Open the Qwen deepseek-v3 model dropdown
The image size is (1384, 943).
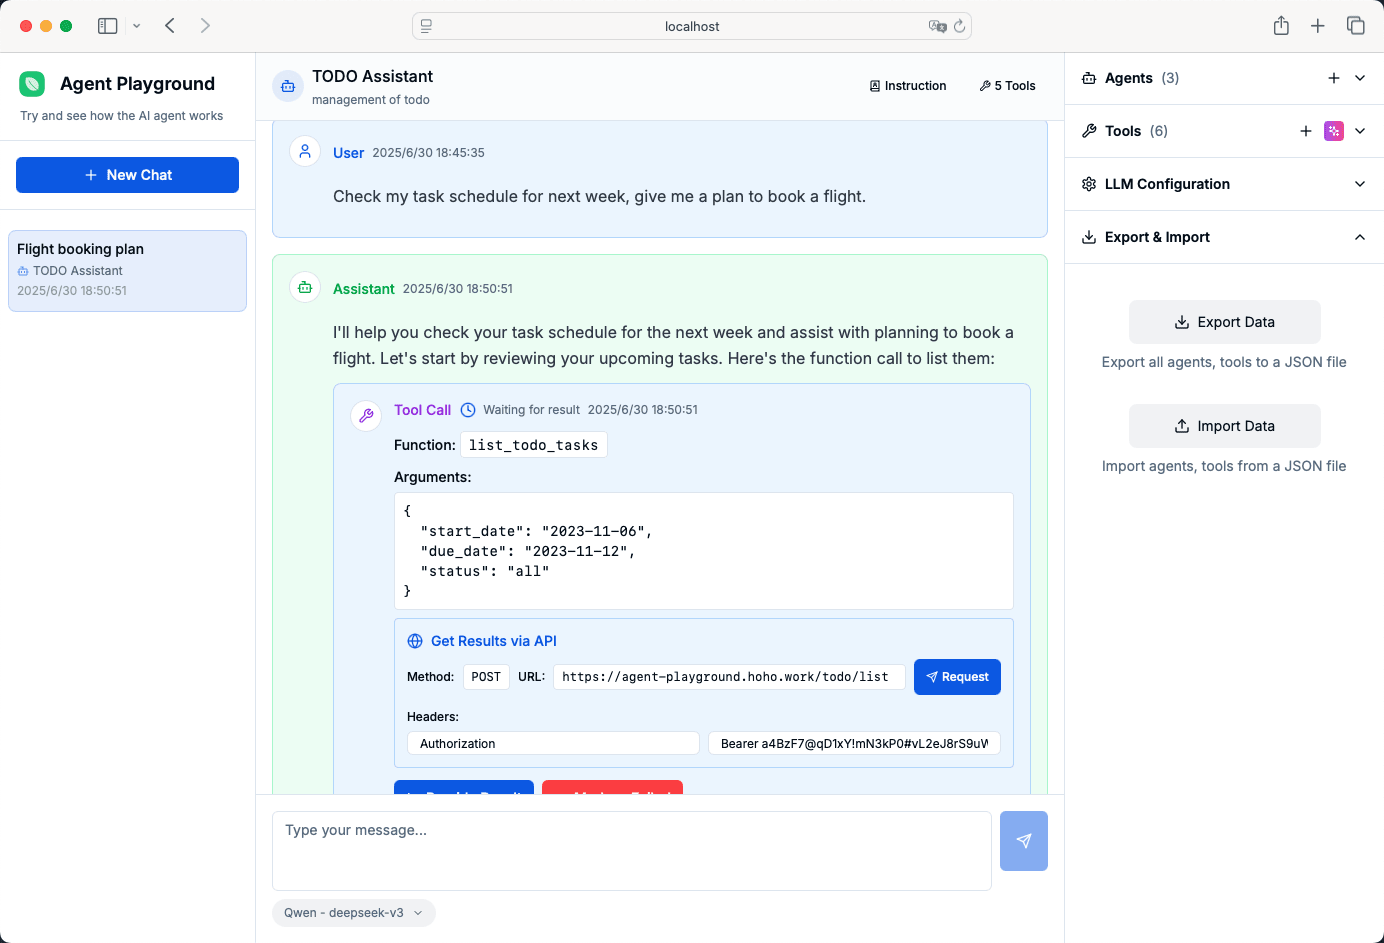click(353, 912)
